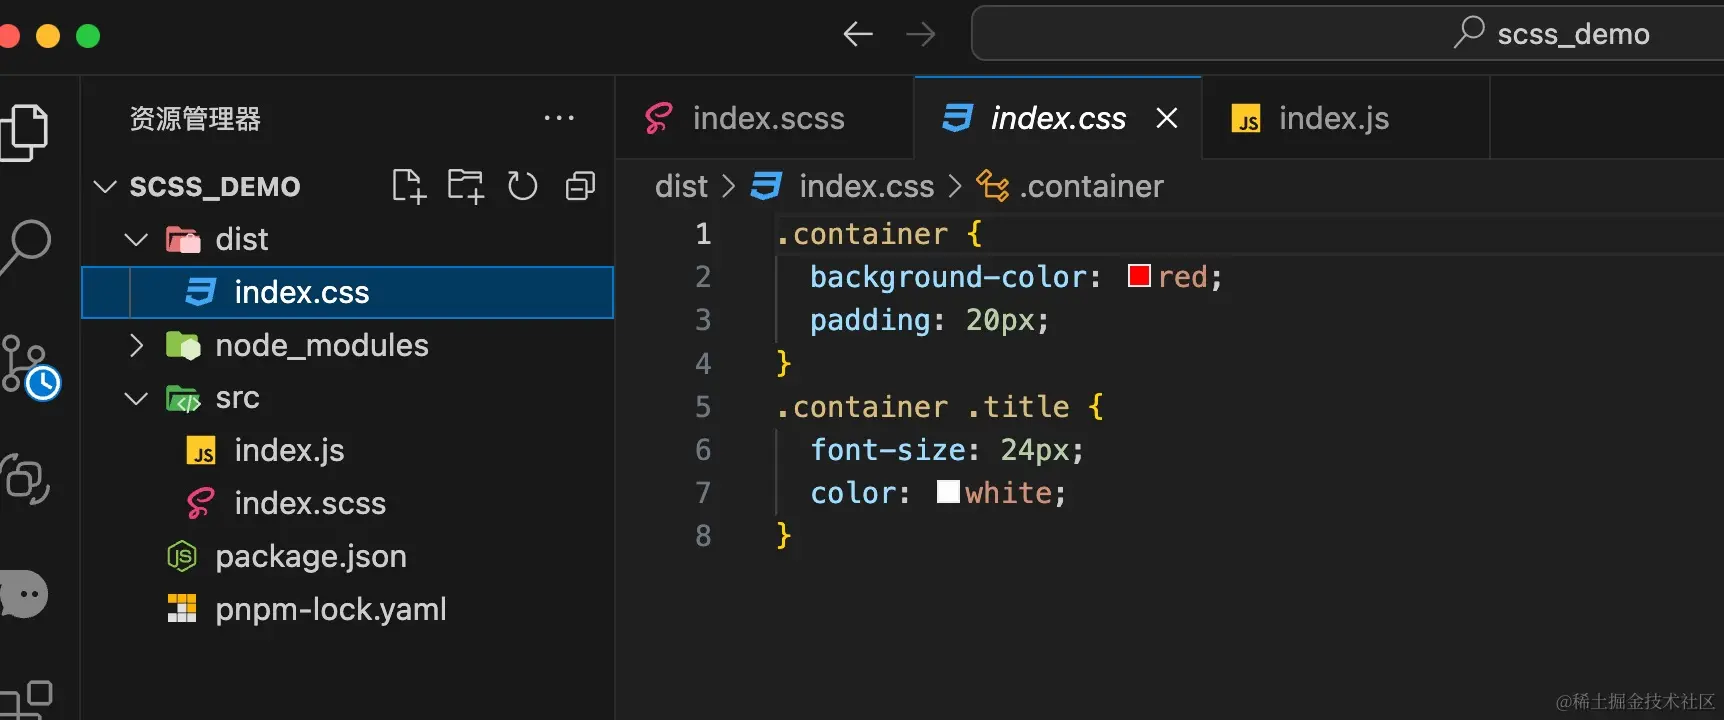Screen dimensions: 1724x720
Task: Collapse all folders in explorer
Action: [x=580, y=186]
